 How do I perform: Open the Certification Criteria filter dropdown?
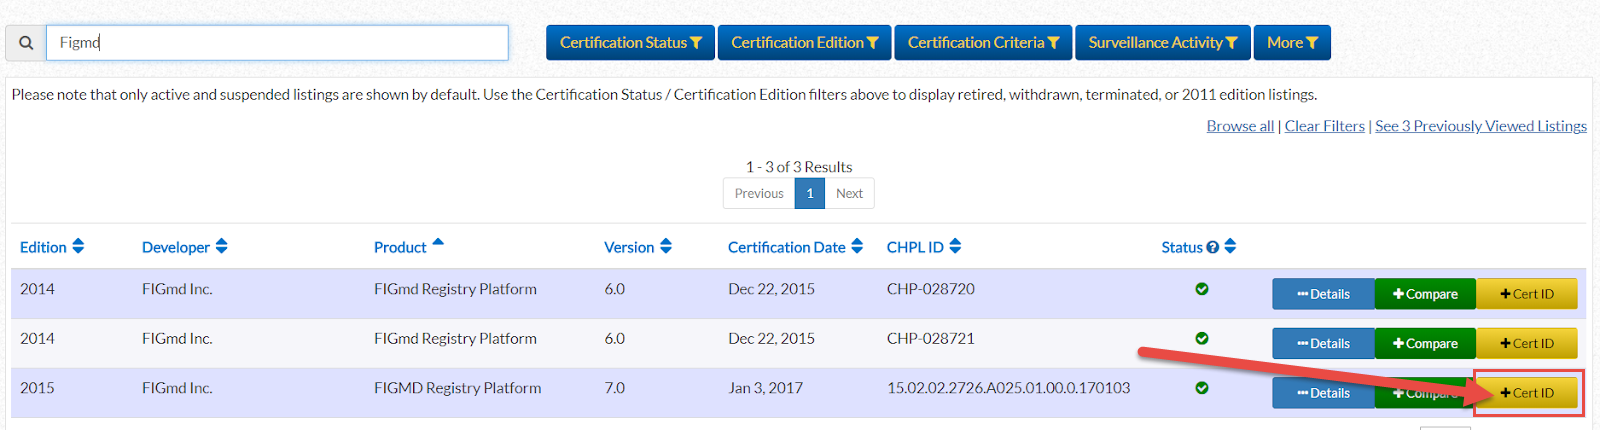click(x=983, y=43)
